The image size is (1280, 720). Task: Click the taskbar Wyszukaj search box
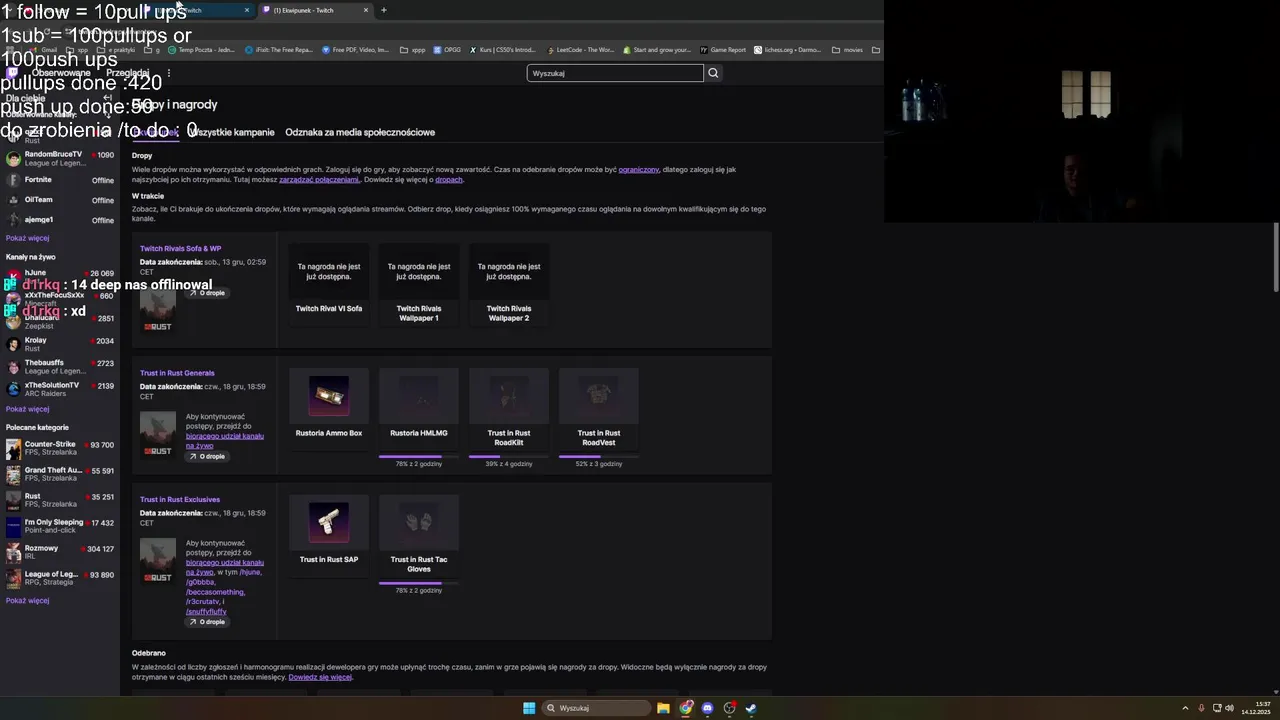[x=598, y=708]
